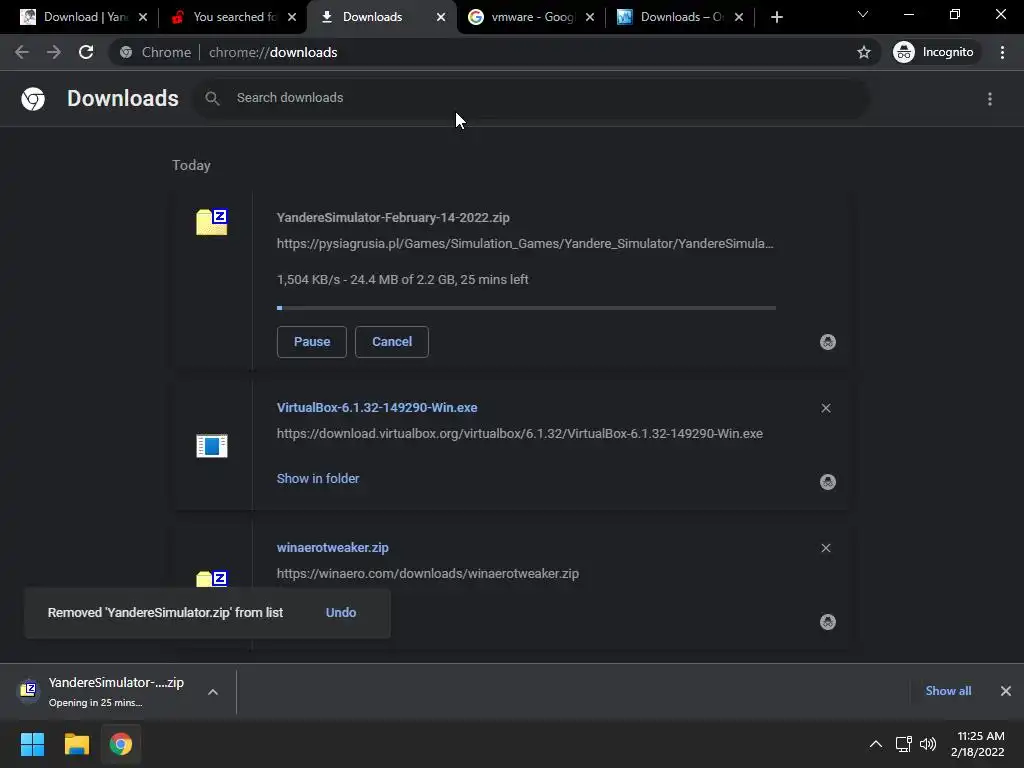The height and width of the screenshot is (768, 1024).
Task: Expand the download shelf item options chevron
Action: pyautogui.click(x=213, y=692)
